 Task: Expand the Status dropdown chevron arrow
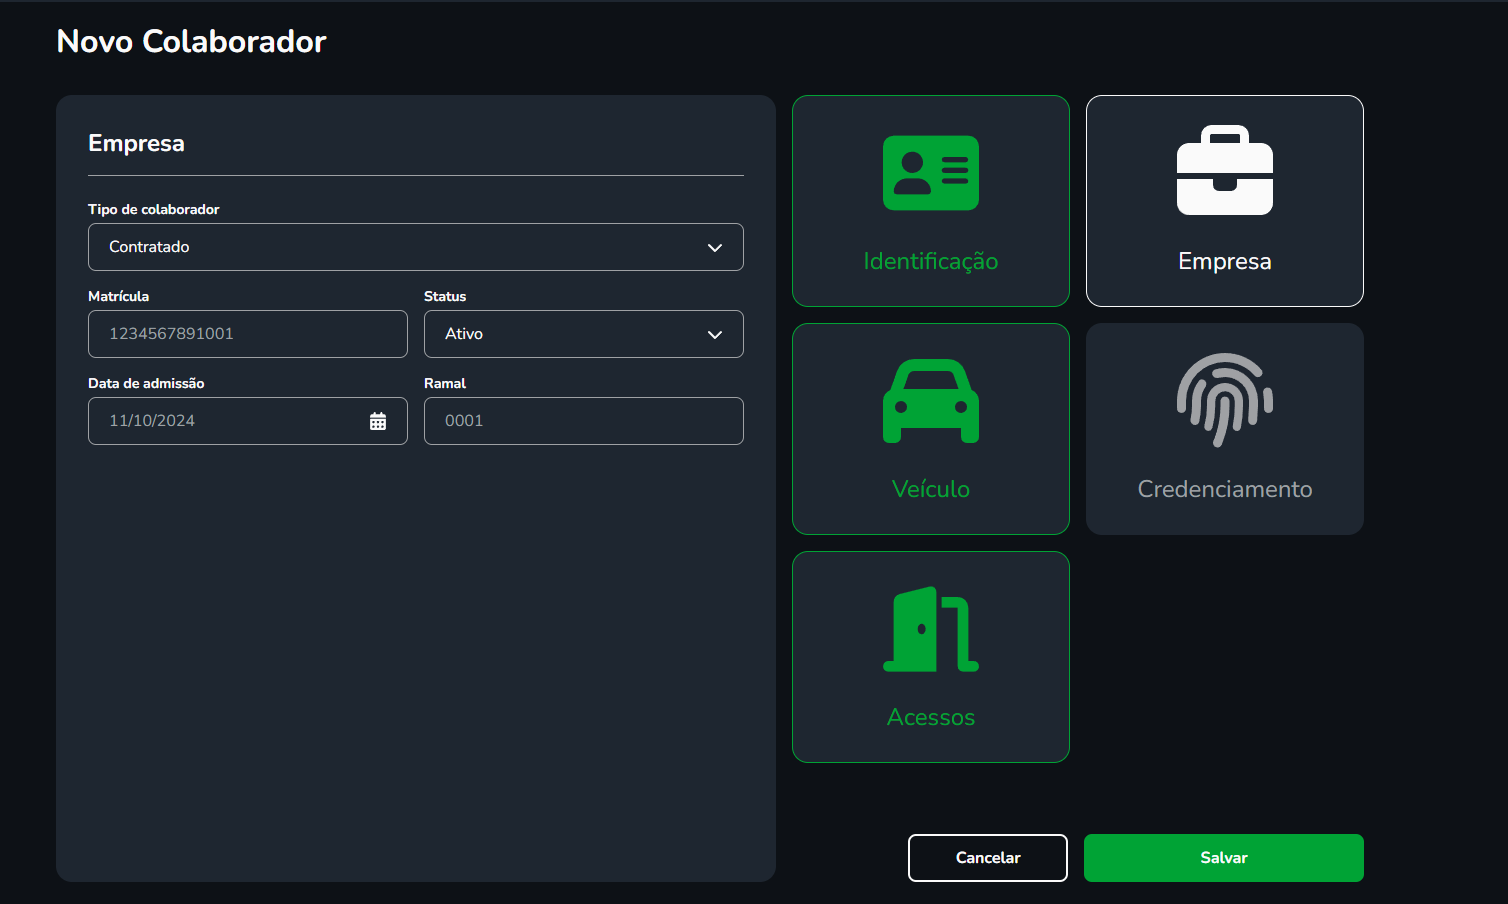[x=714, y=335]
